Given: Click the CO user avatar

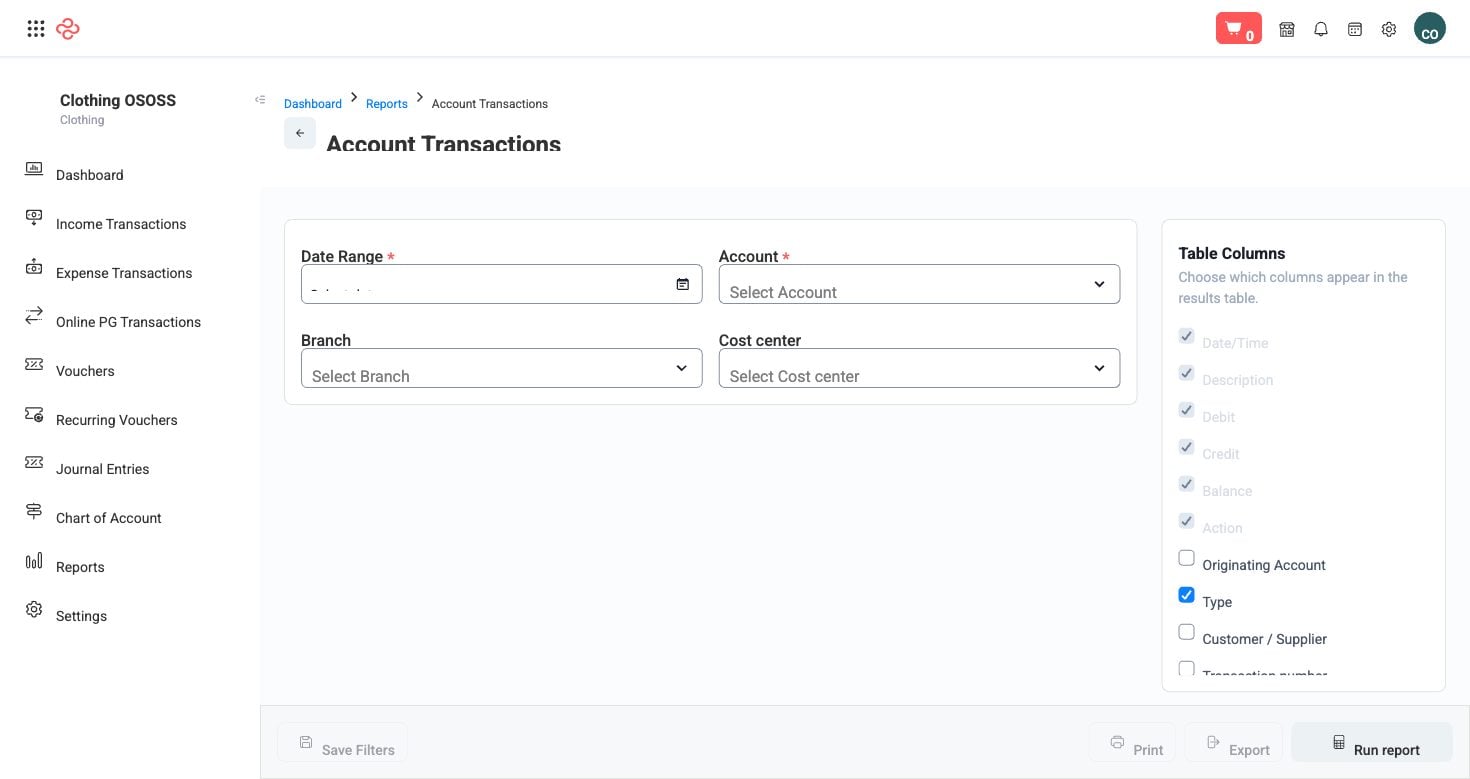Looking at the screenshot, I should [1430, 29].
